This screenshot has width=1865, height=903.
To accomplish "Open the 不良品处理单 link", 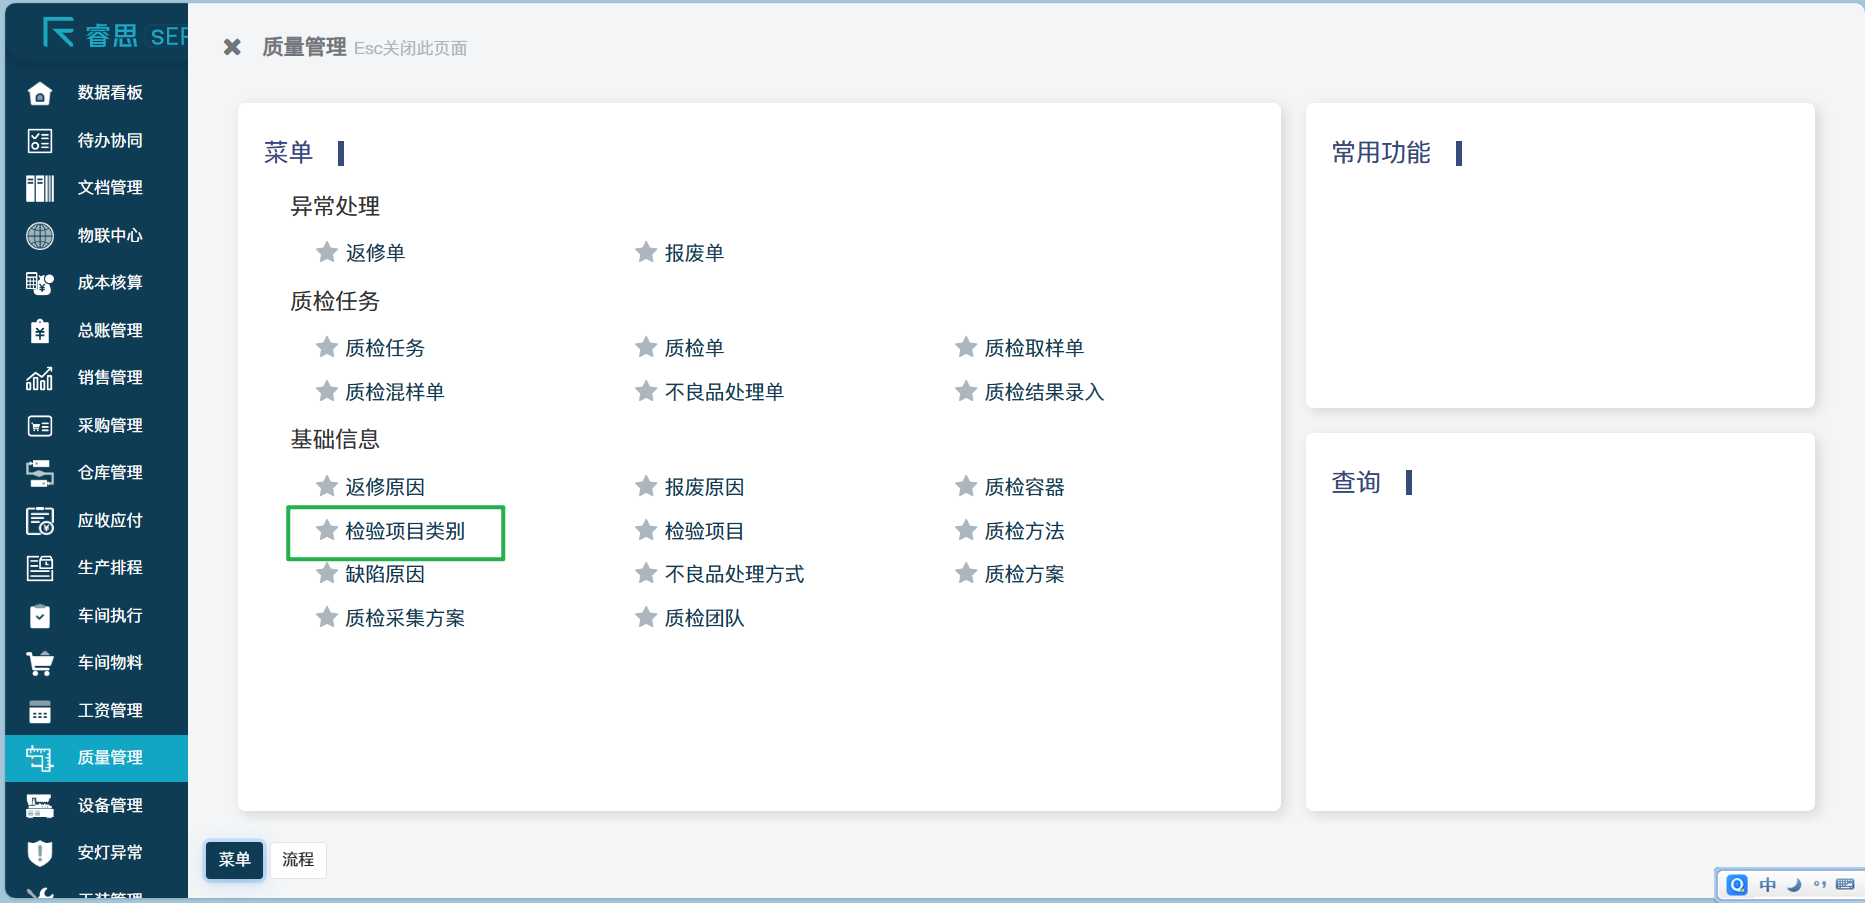I will pyautogui.click(x=724, y=392).
